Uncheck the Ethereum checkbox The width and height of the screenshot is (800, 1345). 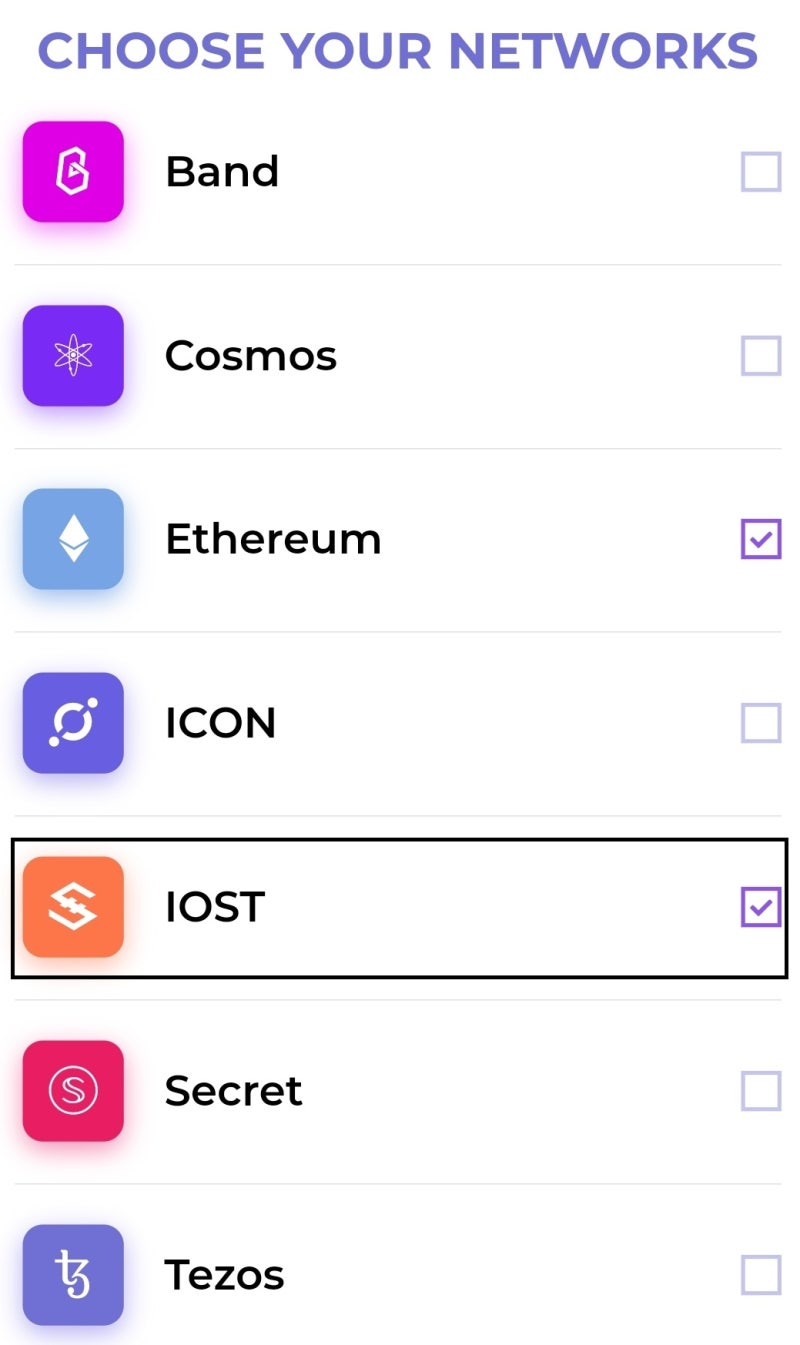(761, 540)
